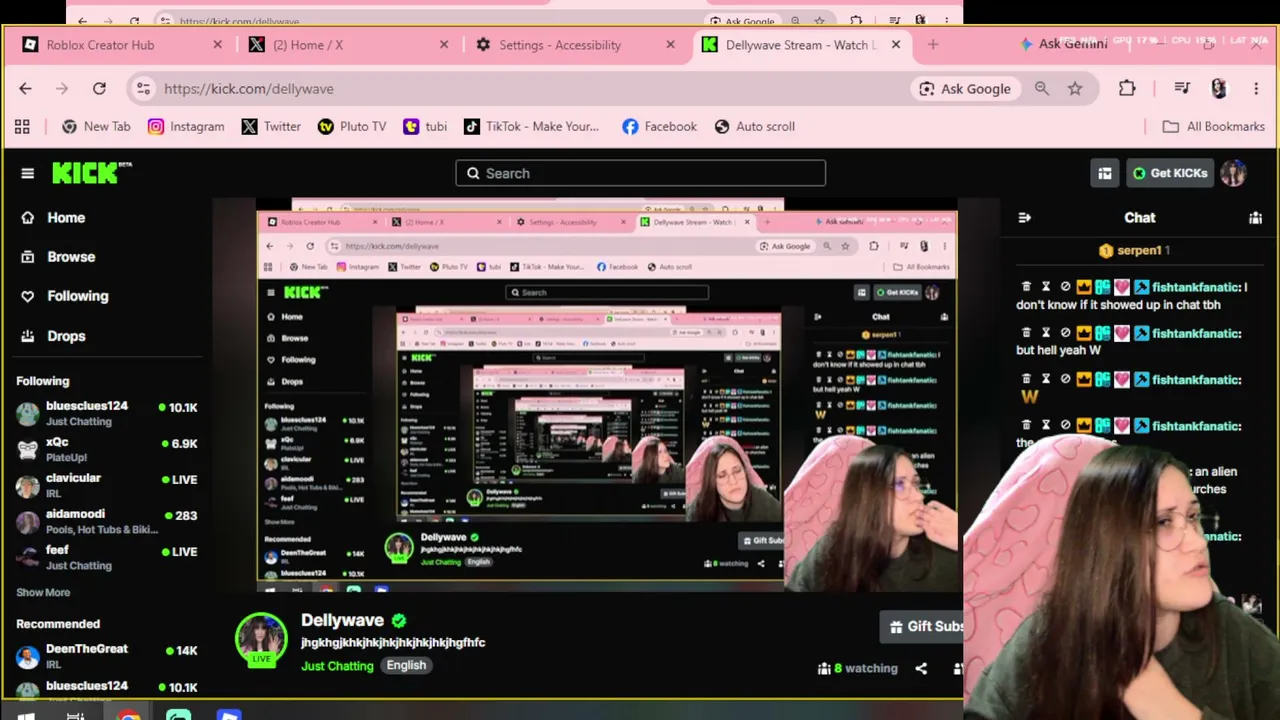
Task: Expand the All Bookmarks folder
Action: 1214,126
